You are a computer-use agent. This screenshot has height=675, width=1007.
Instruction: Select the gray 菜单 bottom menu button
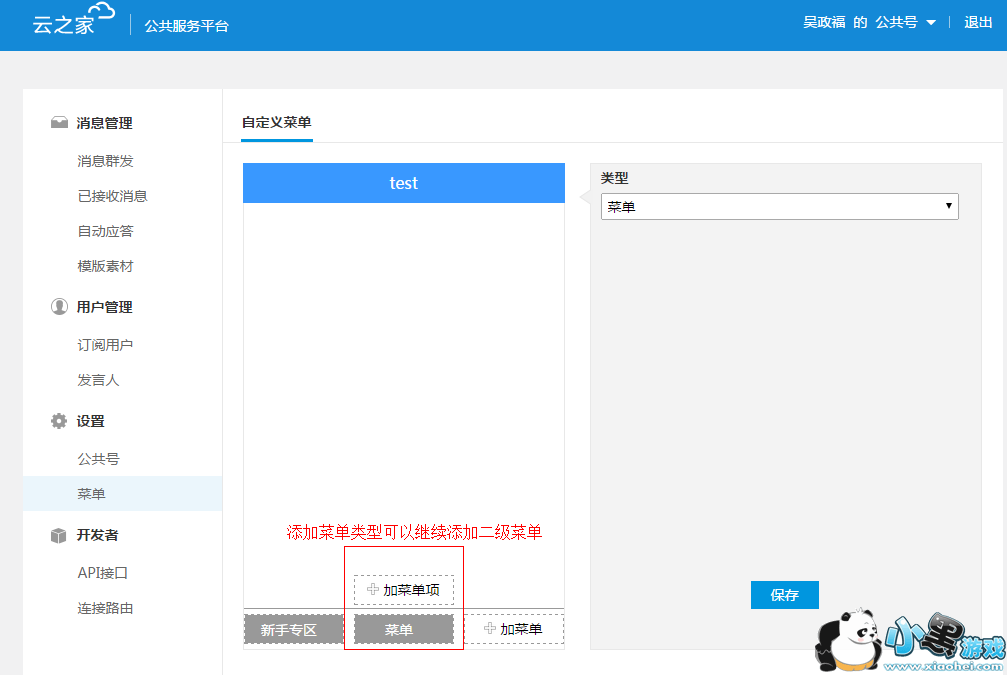coord(399,630)
